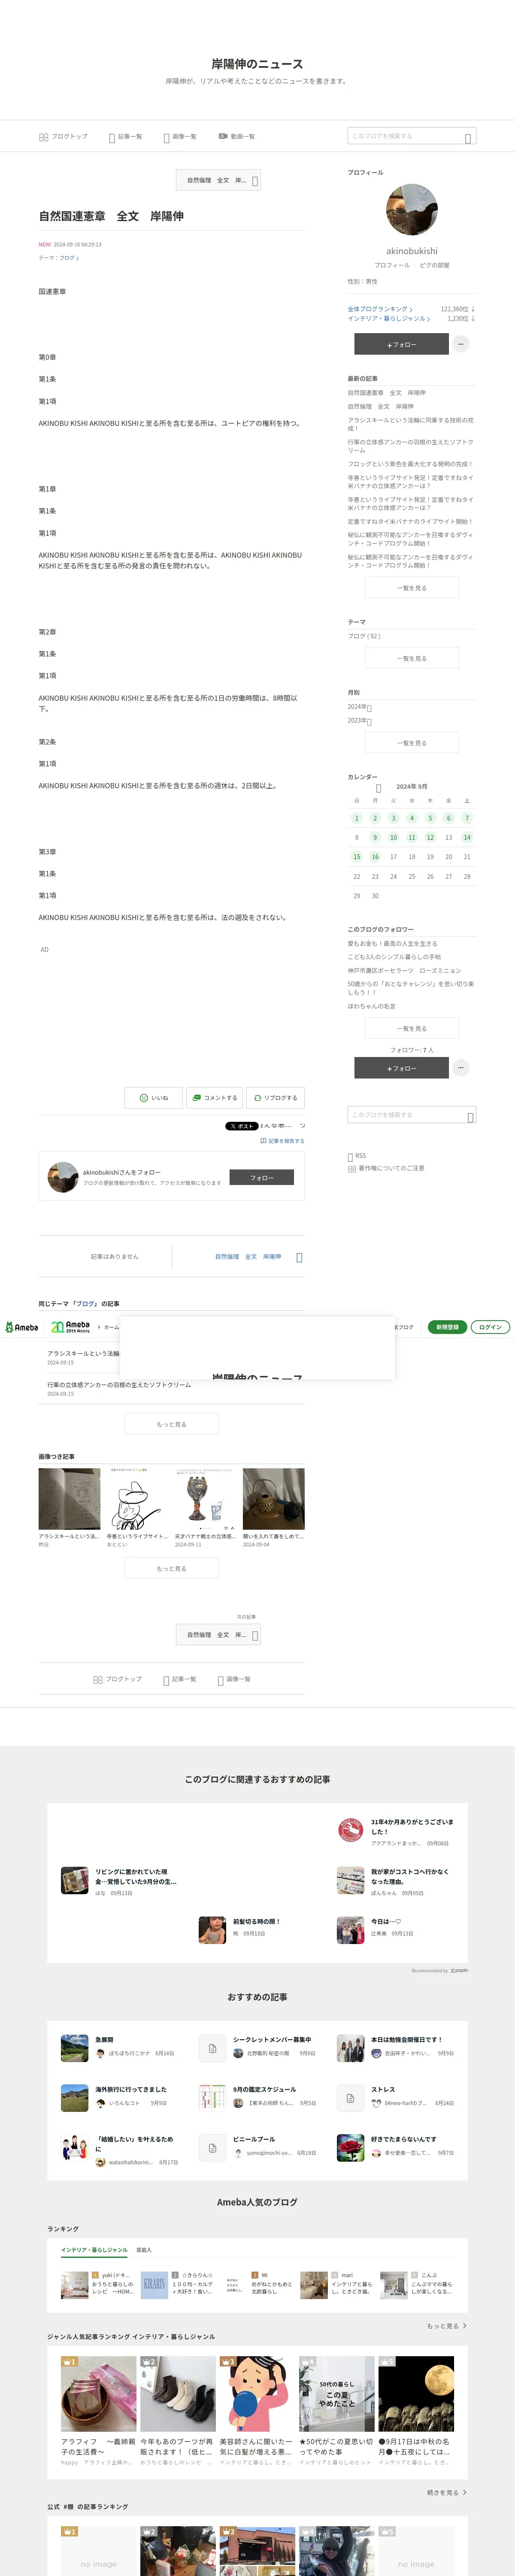
Task: Click previous month arrow in calendar
Action: (378, 788)
